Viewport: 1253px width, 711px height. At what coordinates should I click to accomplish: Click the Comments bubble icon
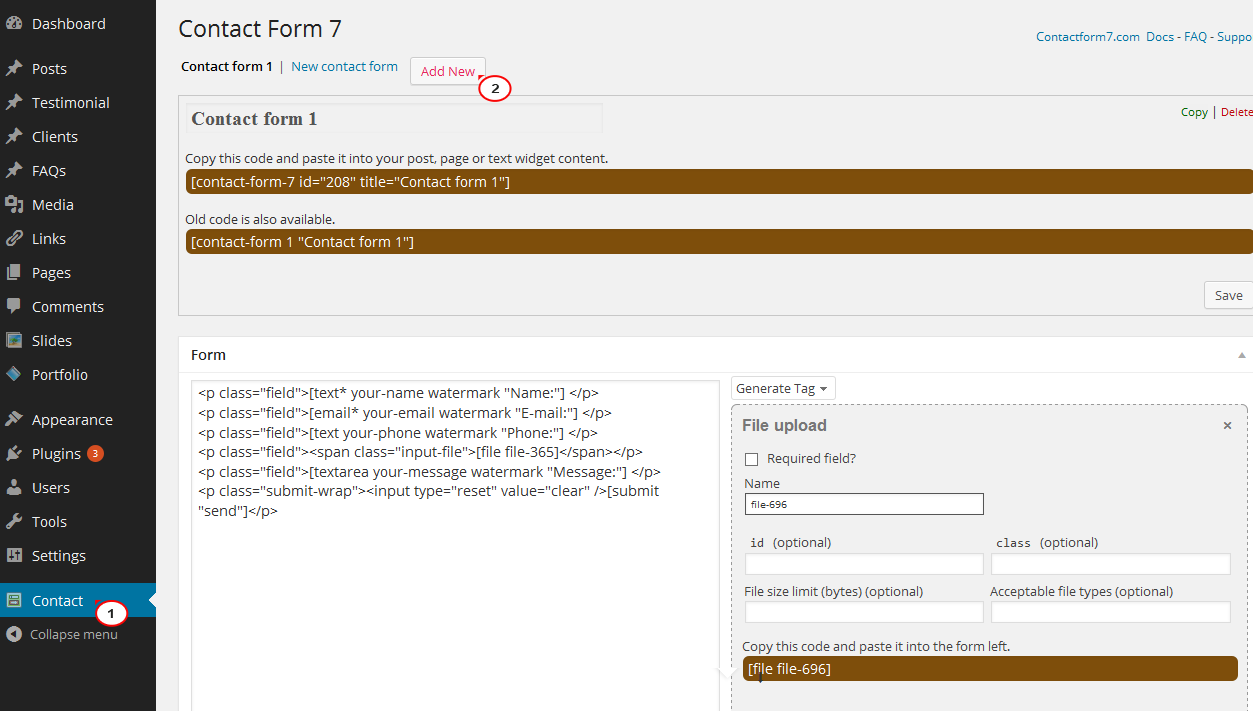tap(14, 307)
